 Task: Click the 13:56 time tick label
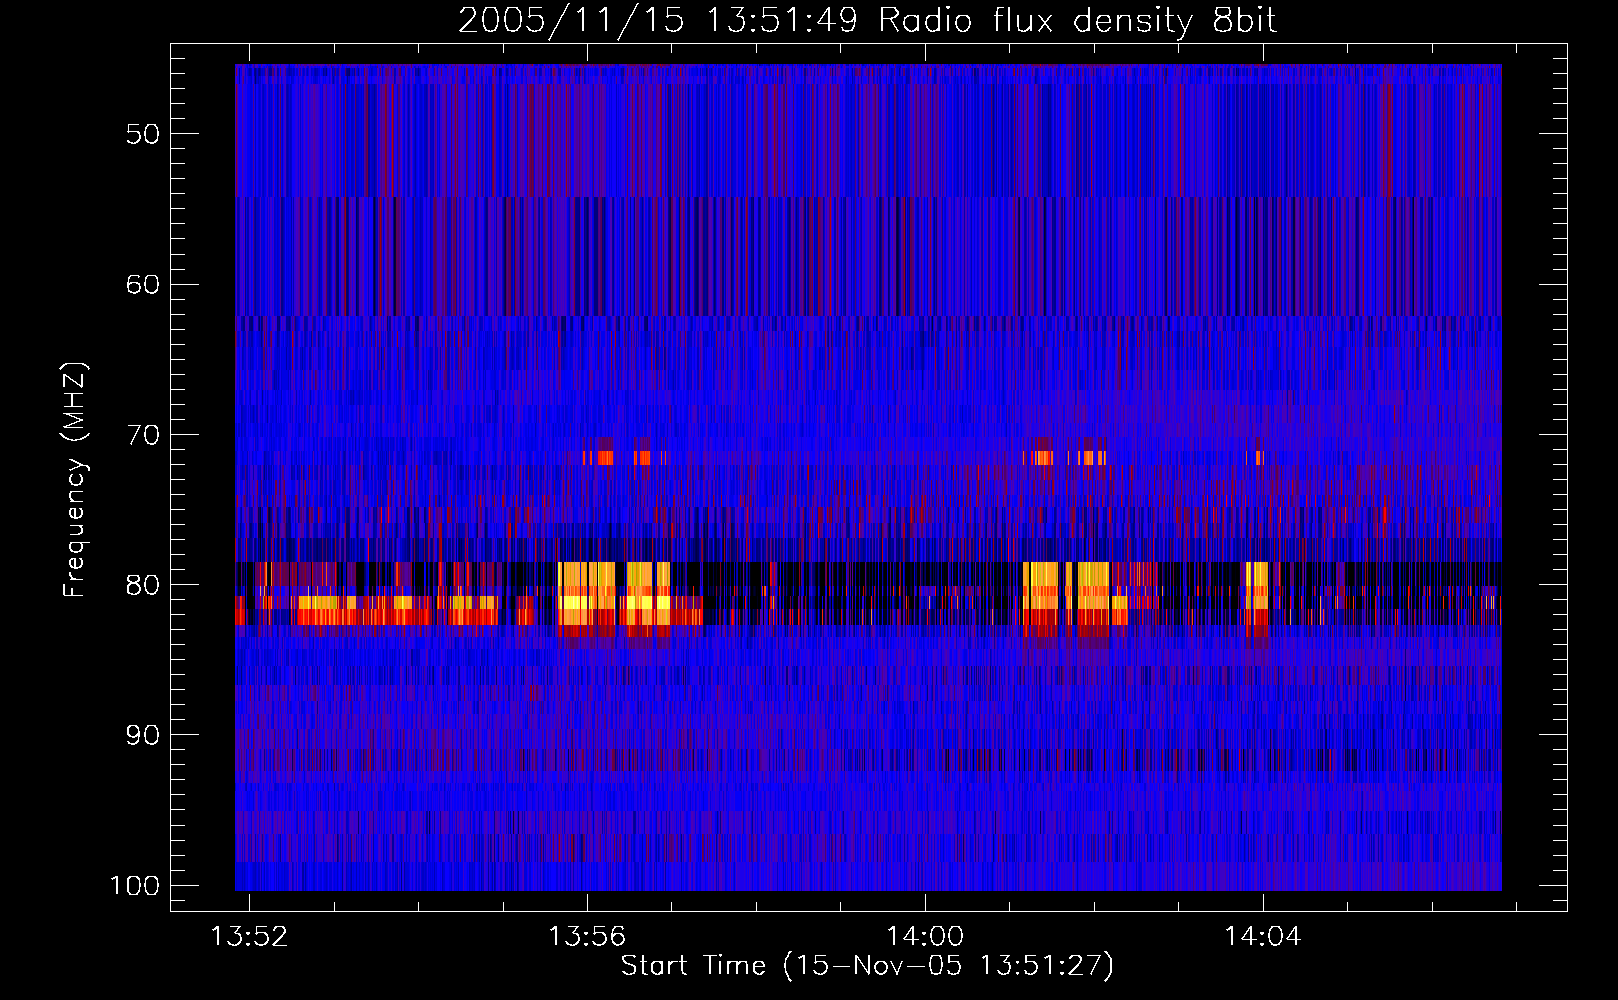click(x=587, y=936)
